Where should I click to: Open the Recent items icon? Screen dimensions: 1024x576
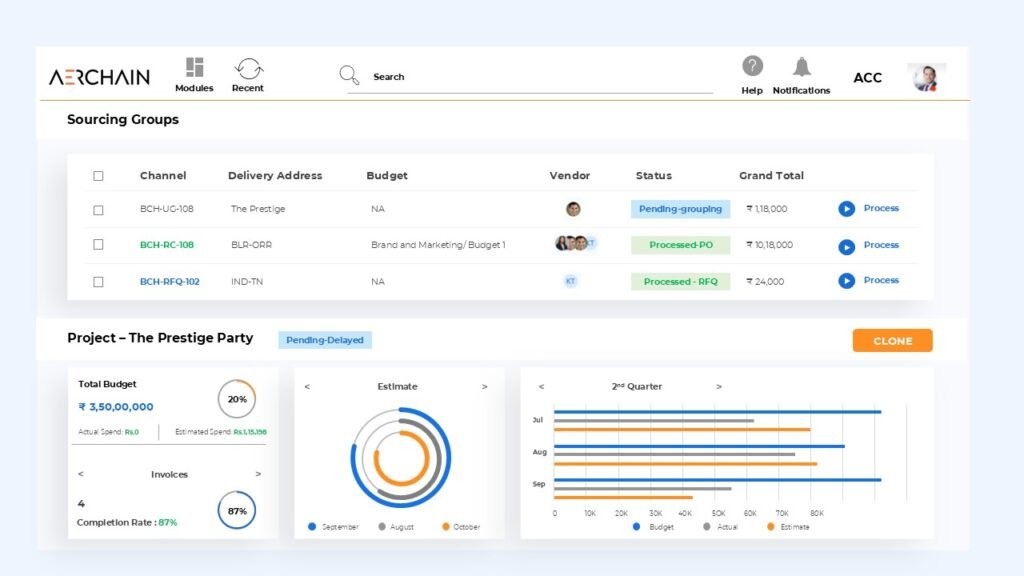(x=248, y=68)
